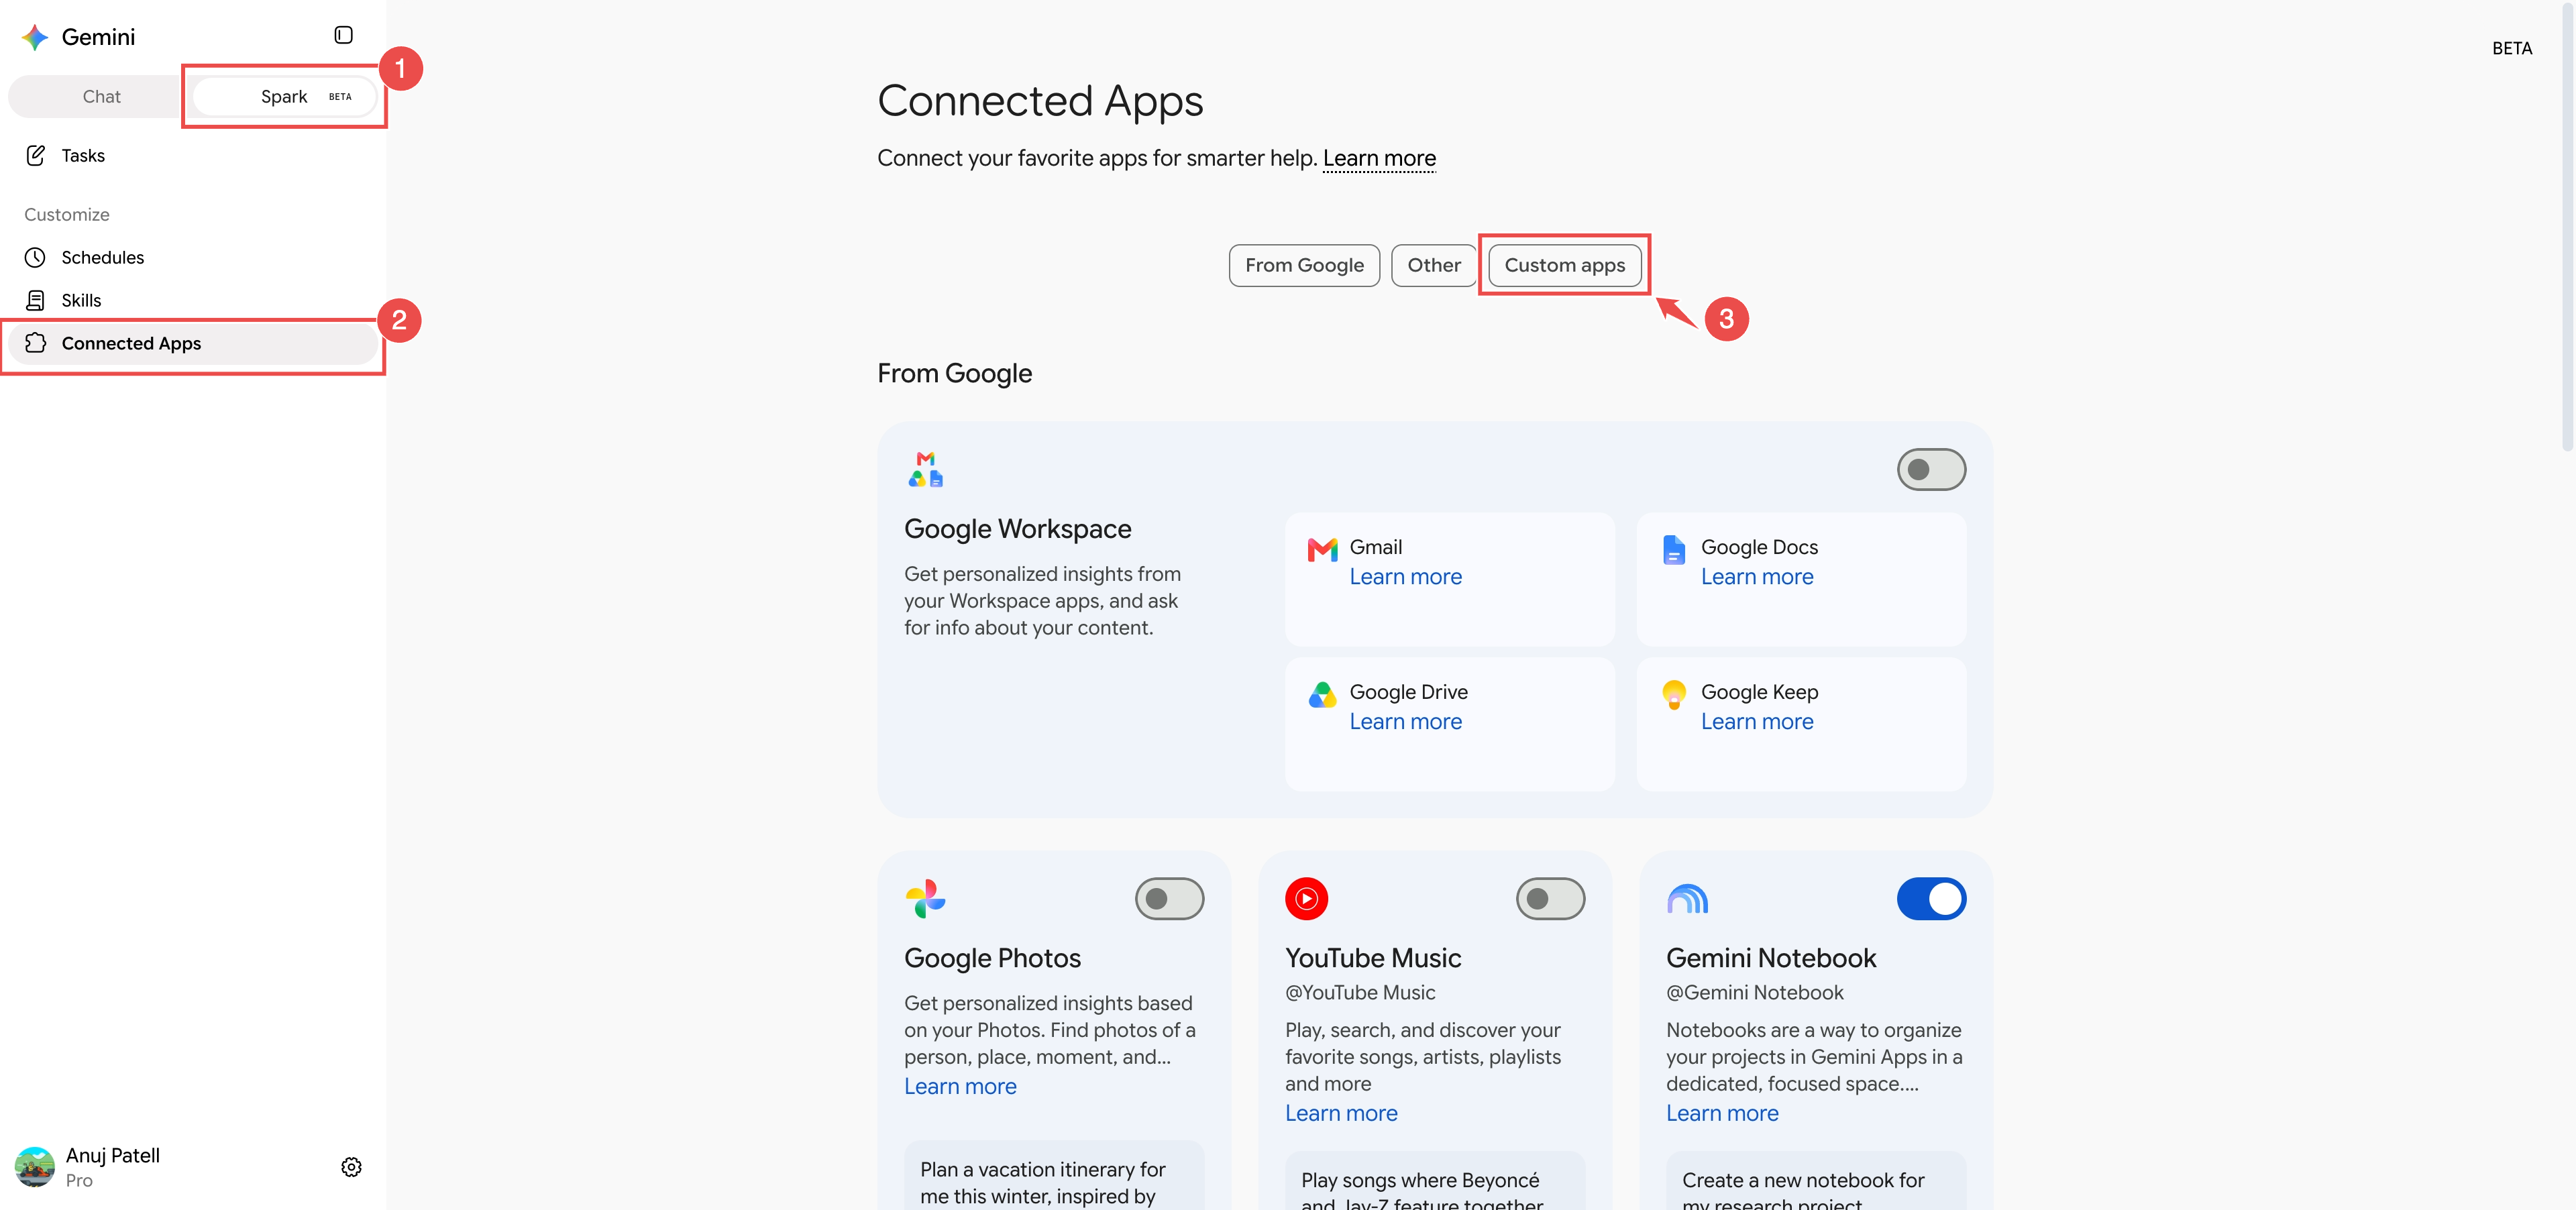Open YouTube Music Learn more link
2576x1210 pixels.
pyautogui.click(x=1341, y=1114)
